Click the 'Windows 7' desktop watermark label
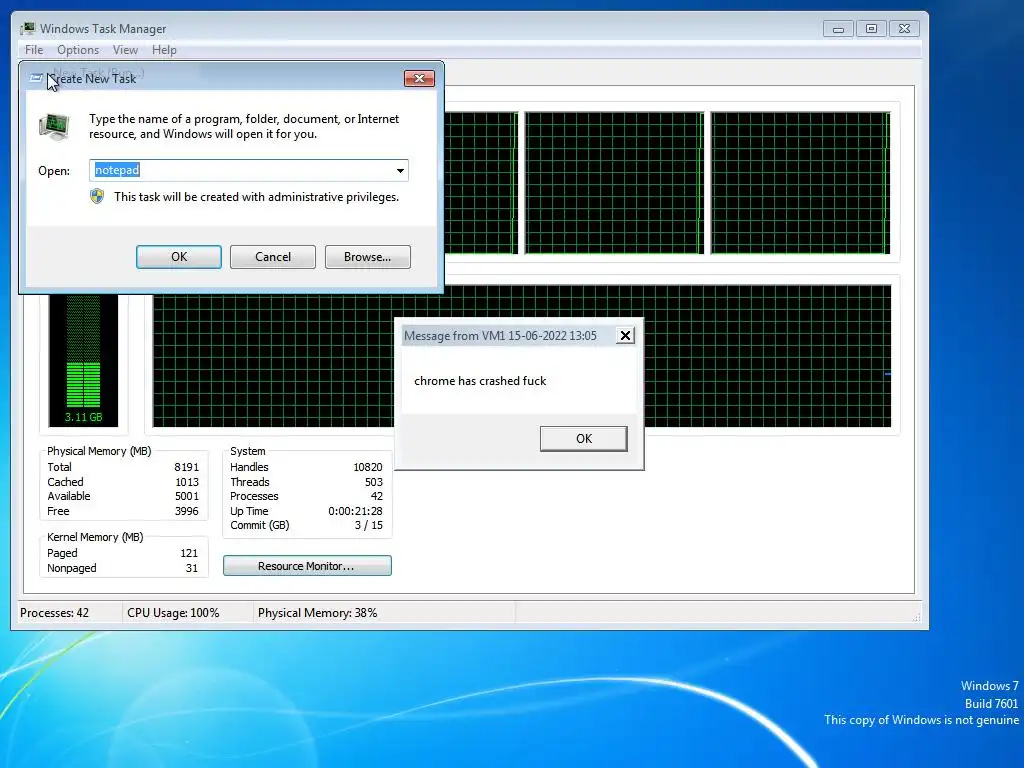This screenshot has width=1024, height=768. pyautogui.click(x=989, y=686)
